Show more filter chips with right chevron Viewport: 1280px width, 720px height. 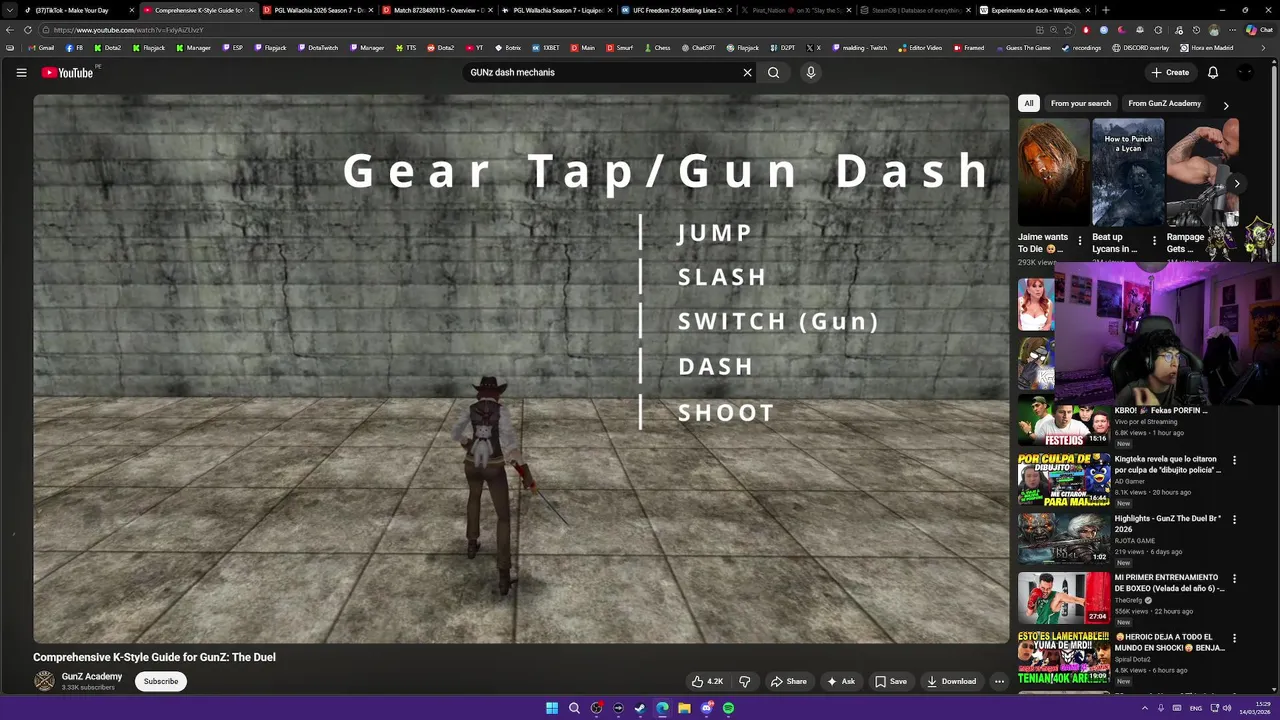pyautogui.click(x=1226, y=105)
